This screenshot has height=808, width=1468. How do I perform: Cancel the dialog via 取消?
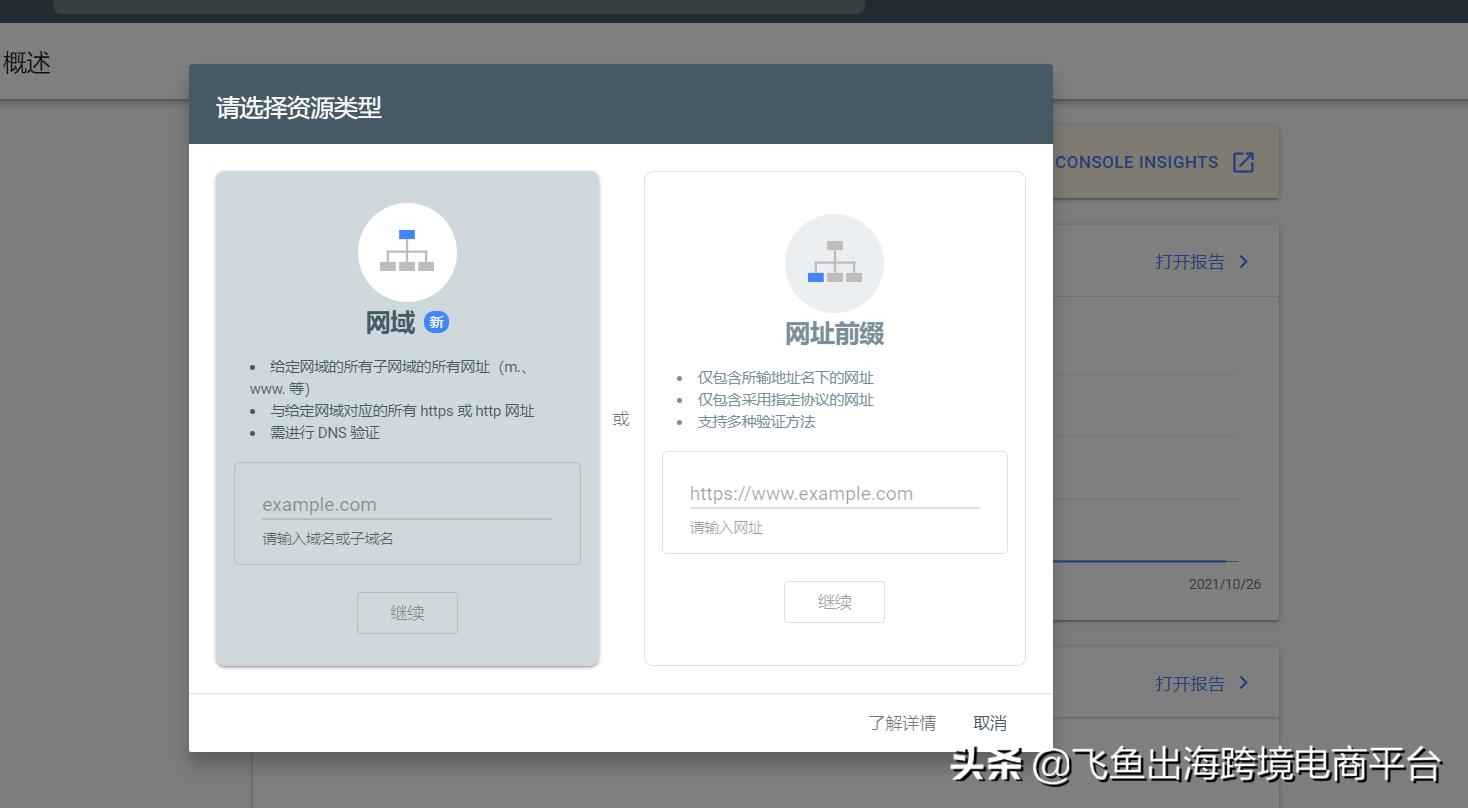click(989, 722)
